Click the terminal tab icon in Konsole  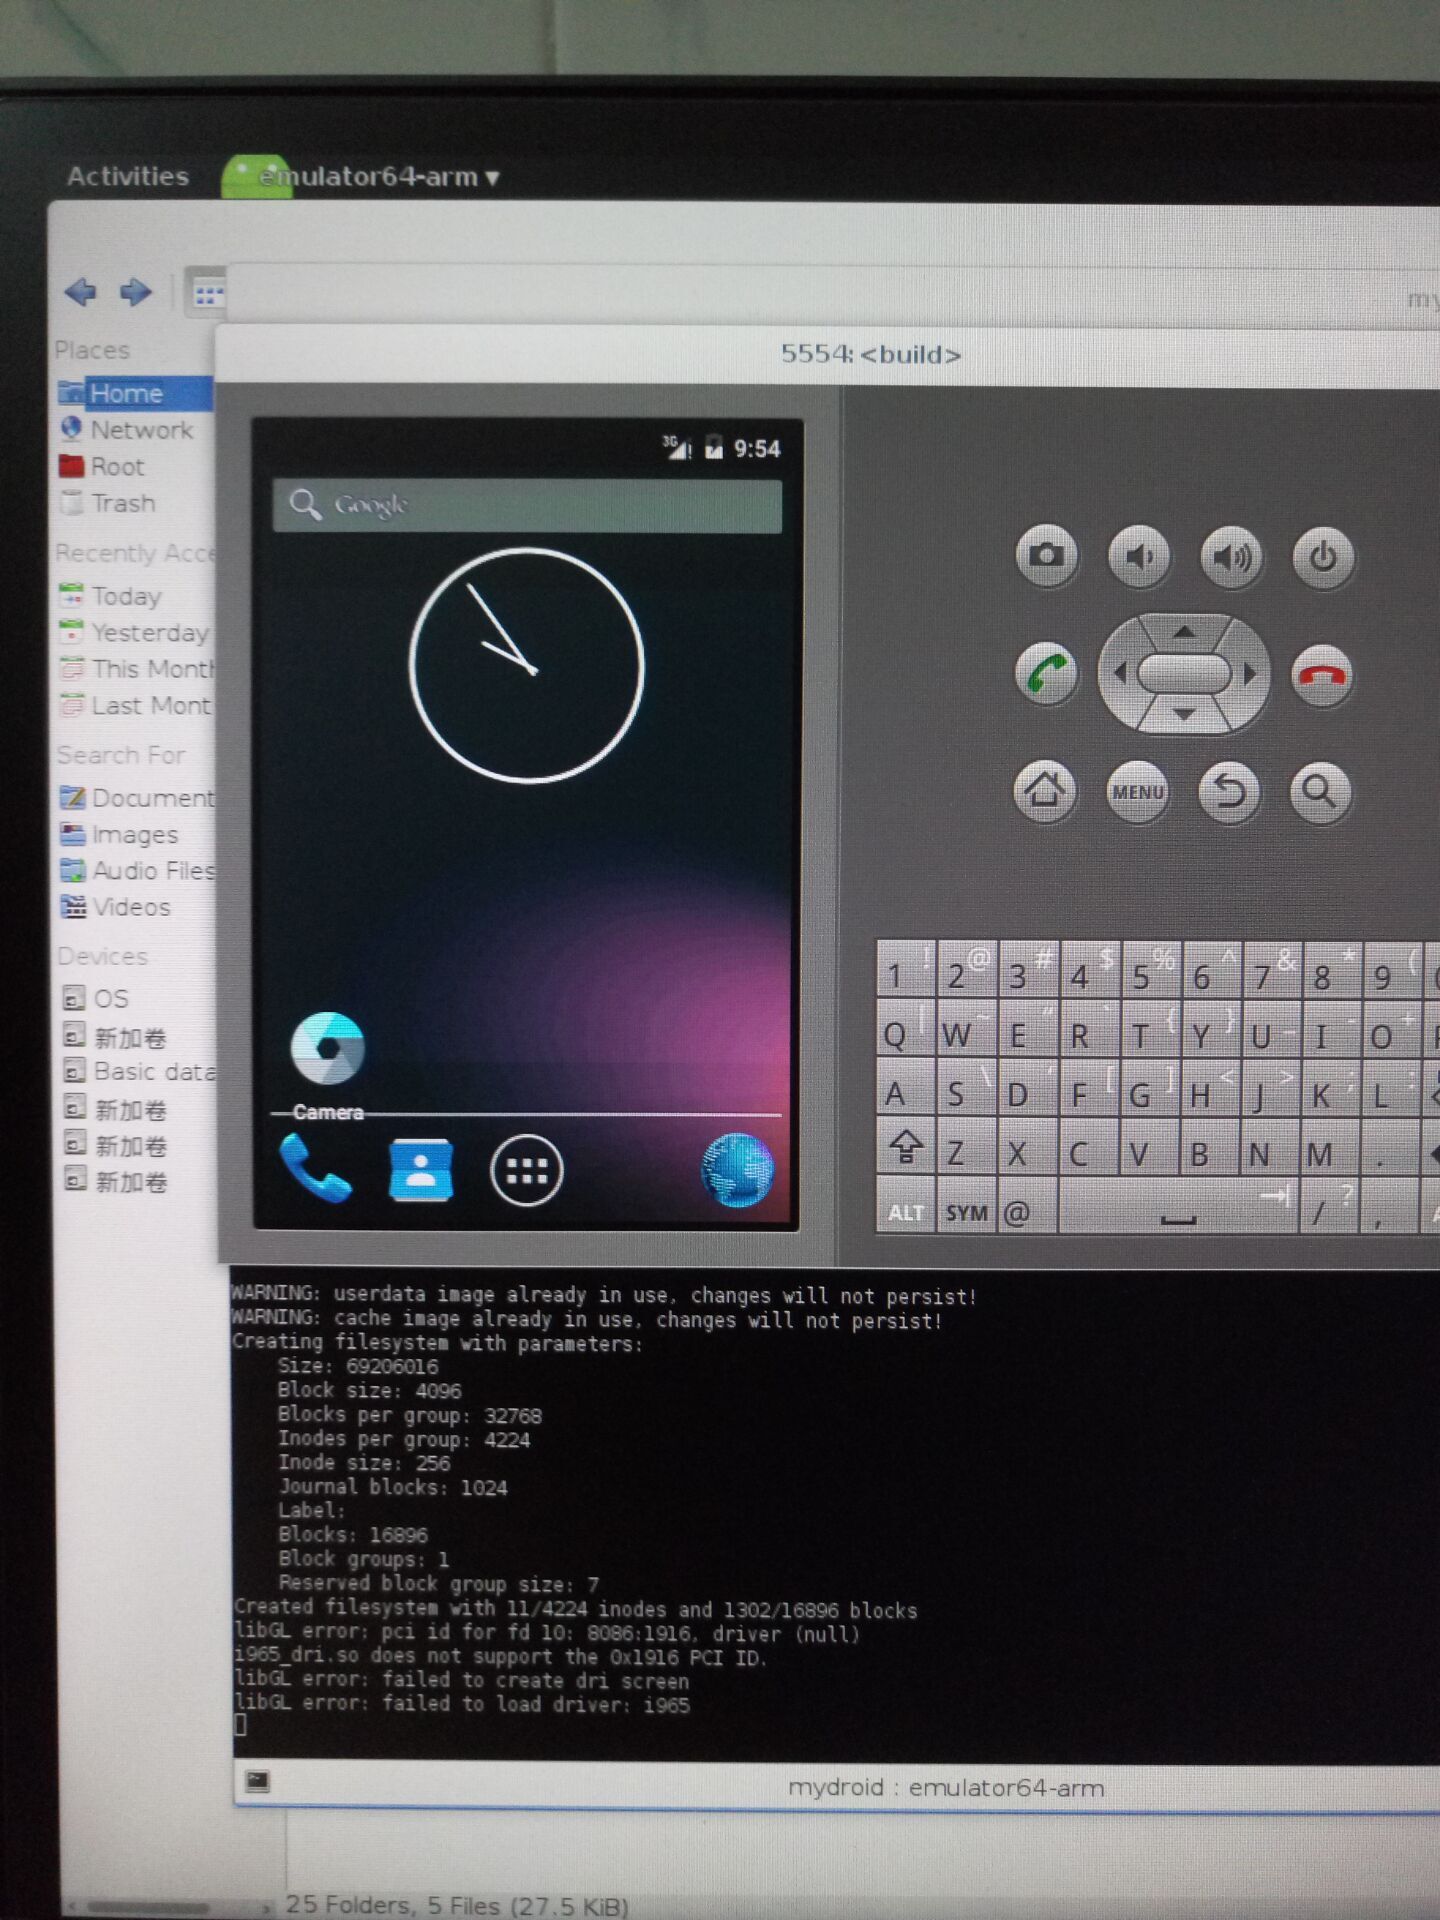coord(258,1781)
